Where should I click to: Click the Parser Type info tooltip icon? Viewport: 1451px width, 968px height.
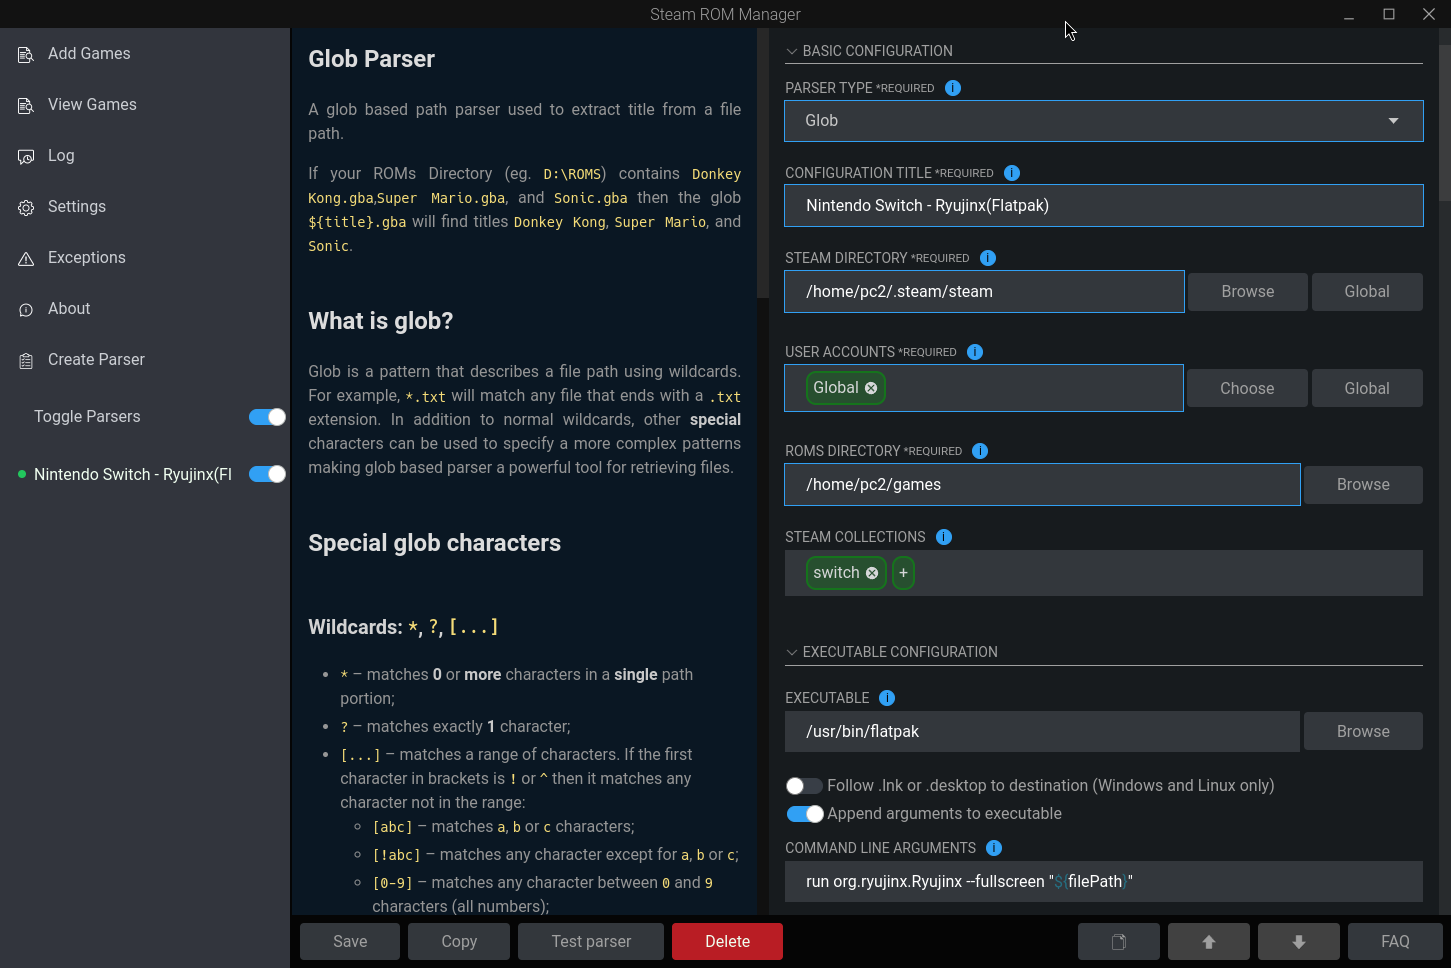coord(952,88)
